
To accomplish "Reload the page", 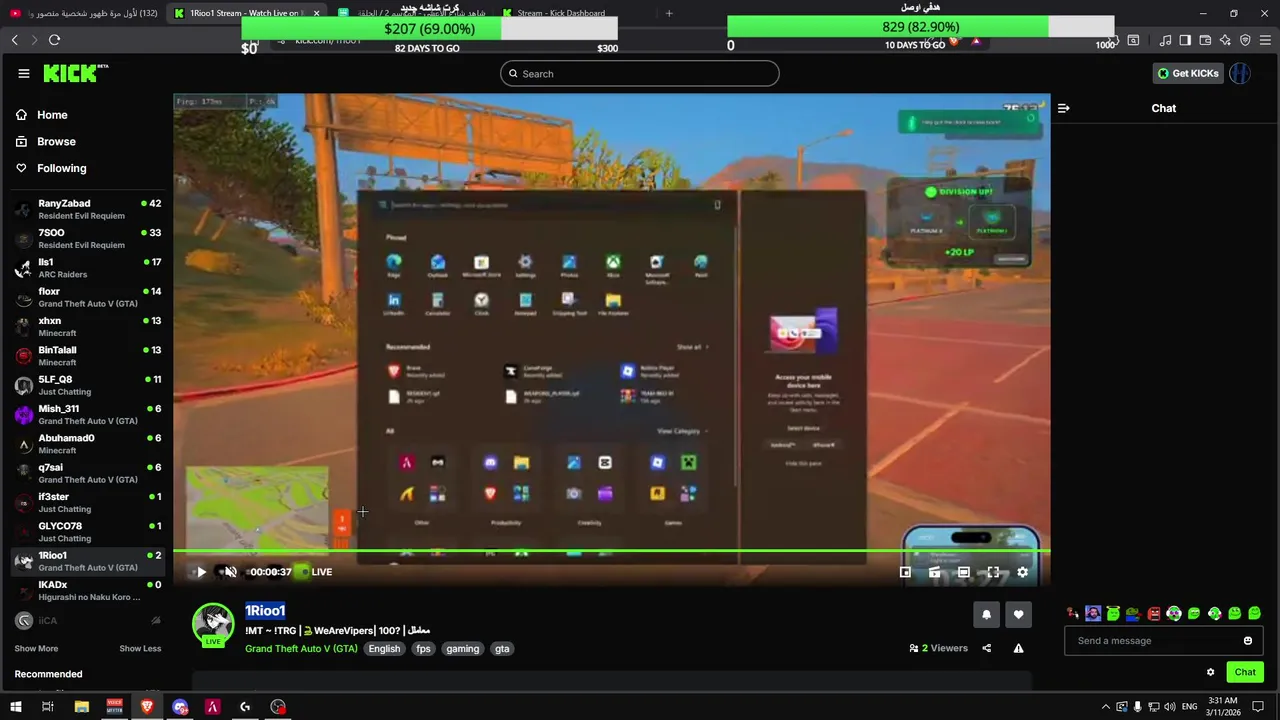I will pyautogui.click(x=54, y=39).
